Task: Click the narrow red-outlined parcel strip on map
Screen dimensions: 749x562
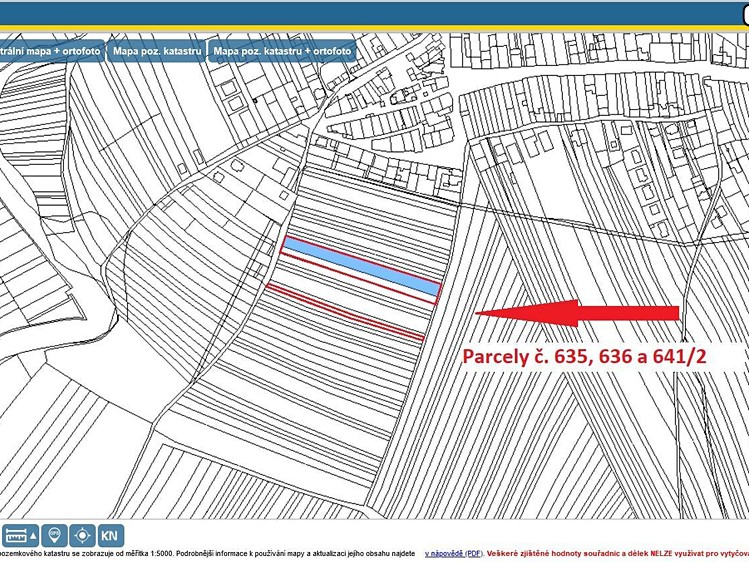Action: (x=345, y=311)
